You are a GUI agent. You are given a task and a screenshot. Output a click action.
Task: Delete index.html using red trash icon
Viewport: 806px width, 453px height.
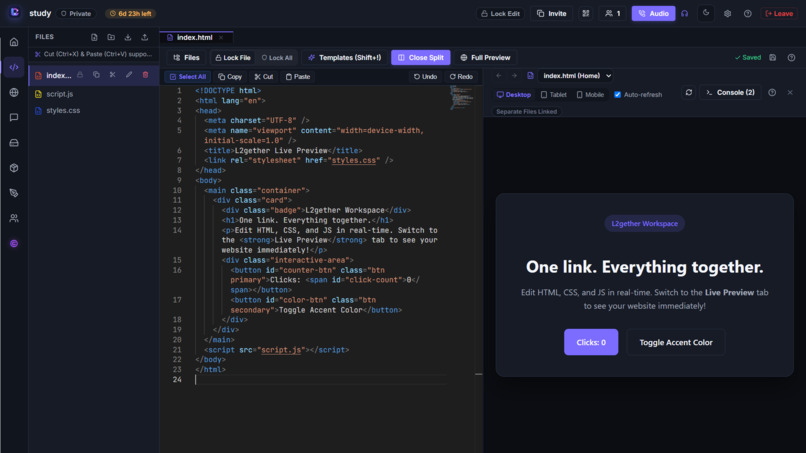click(x=145, y=75)
